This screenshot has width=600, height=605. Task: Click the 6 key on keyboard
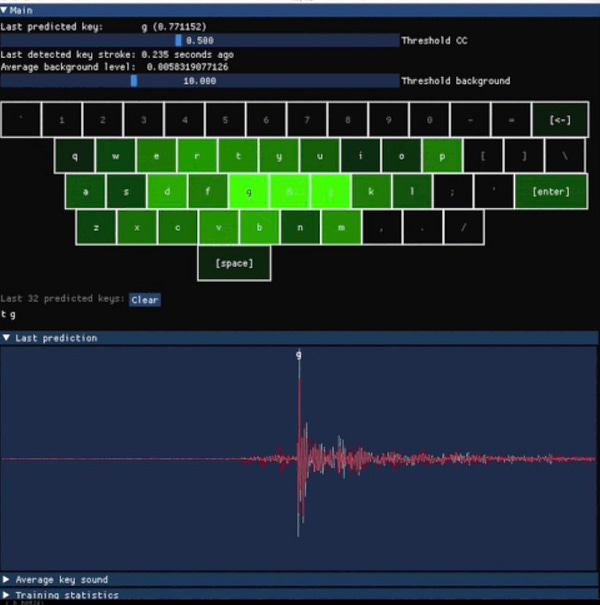[x=266, y=119]
